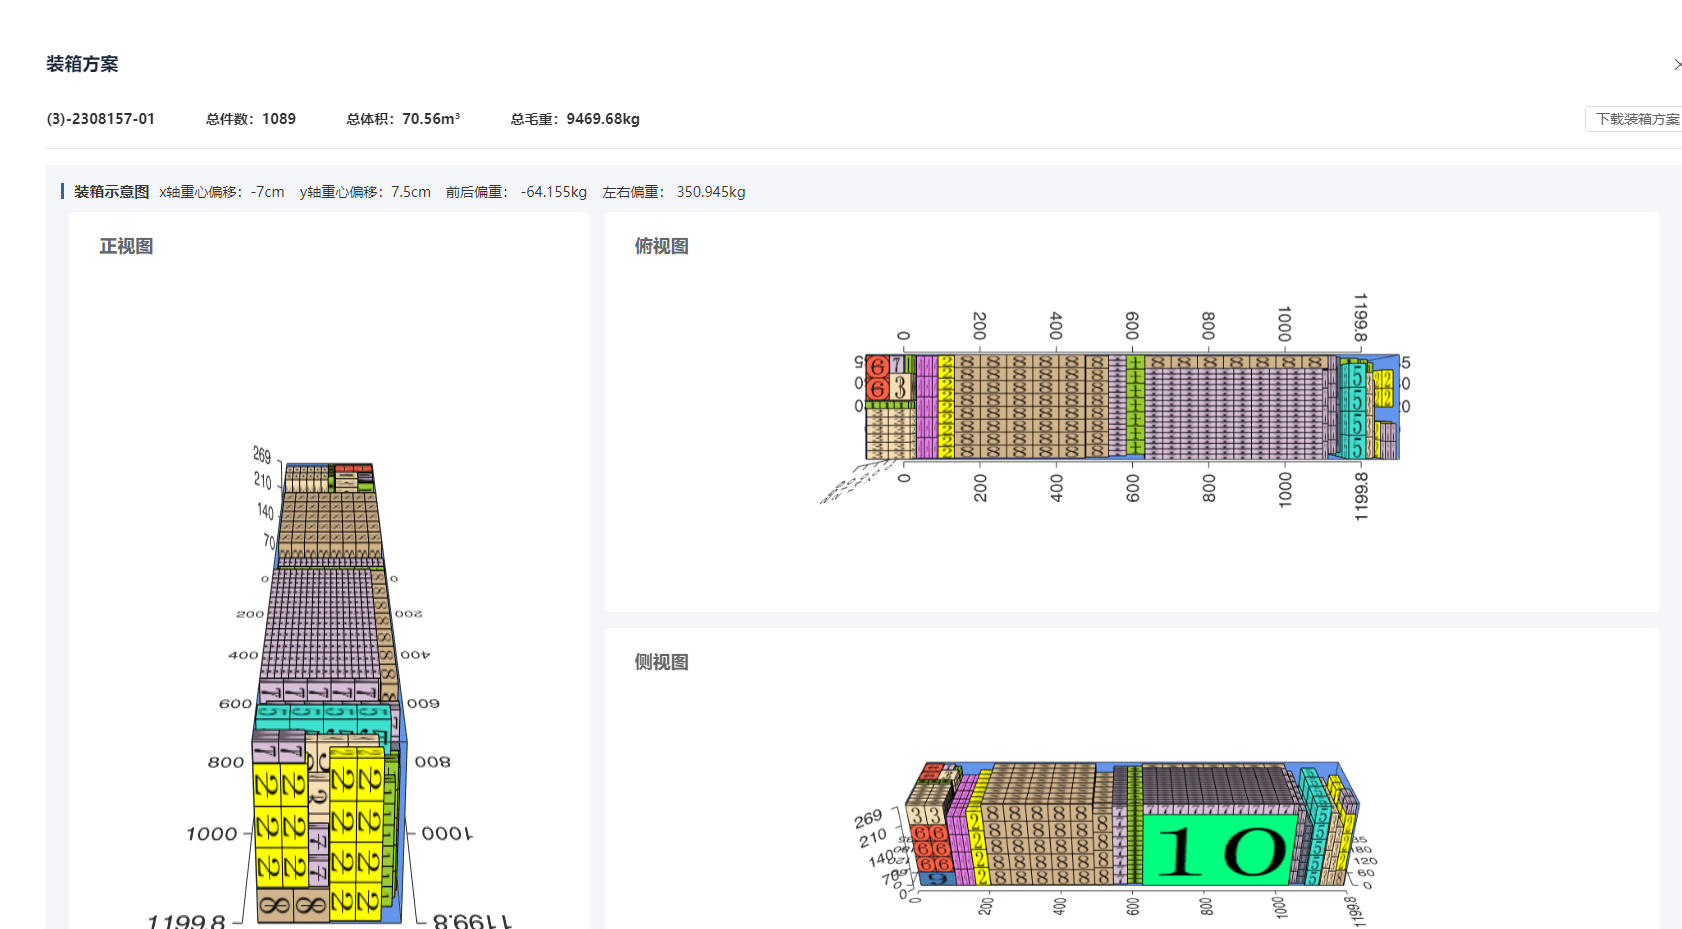Screen dimensions: 1682x929
Task: Click the yellow boxes labeled 2 in front view
Action: [356, 833]
